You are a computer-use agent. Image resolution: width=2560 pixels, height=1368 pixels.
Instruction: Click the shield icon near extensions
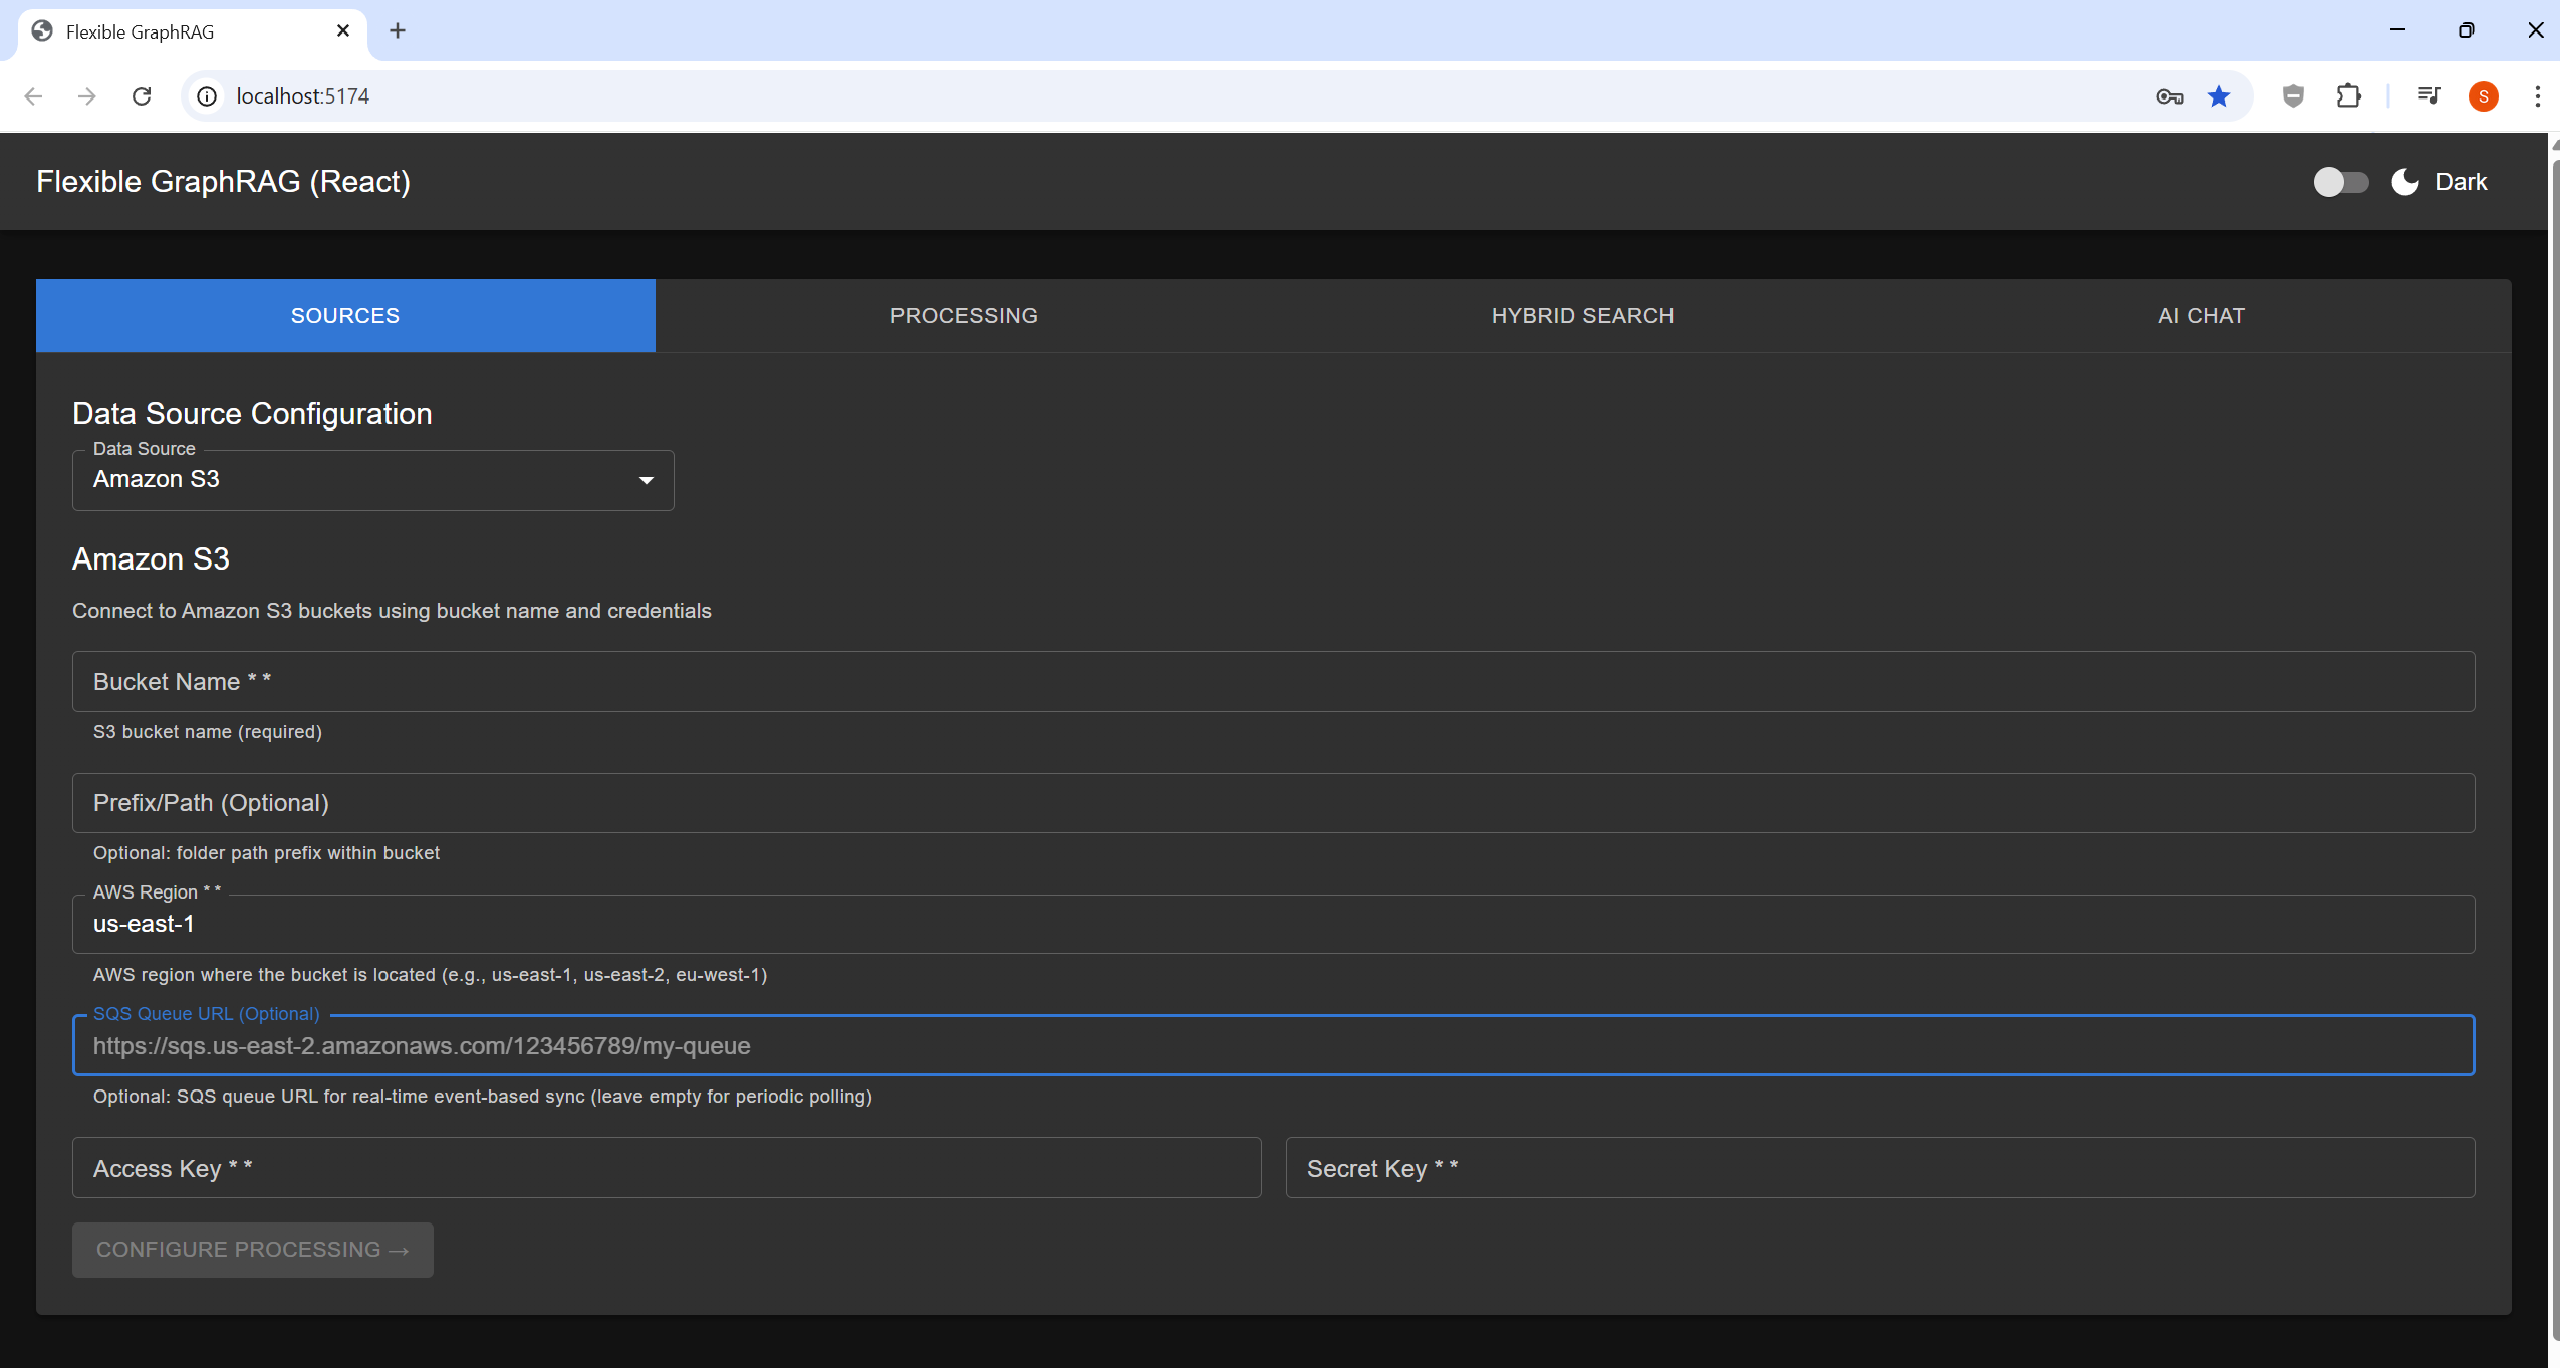(x=2293, y=96)
